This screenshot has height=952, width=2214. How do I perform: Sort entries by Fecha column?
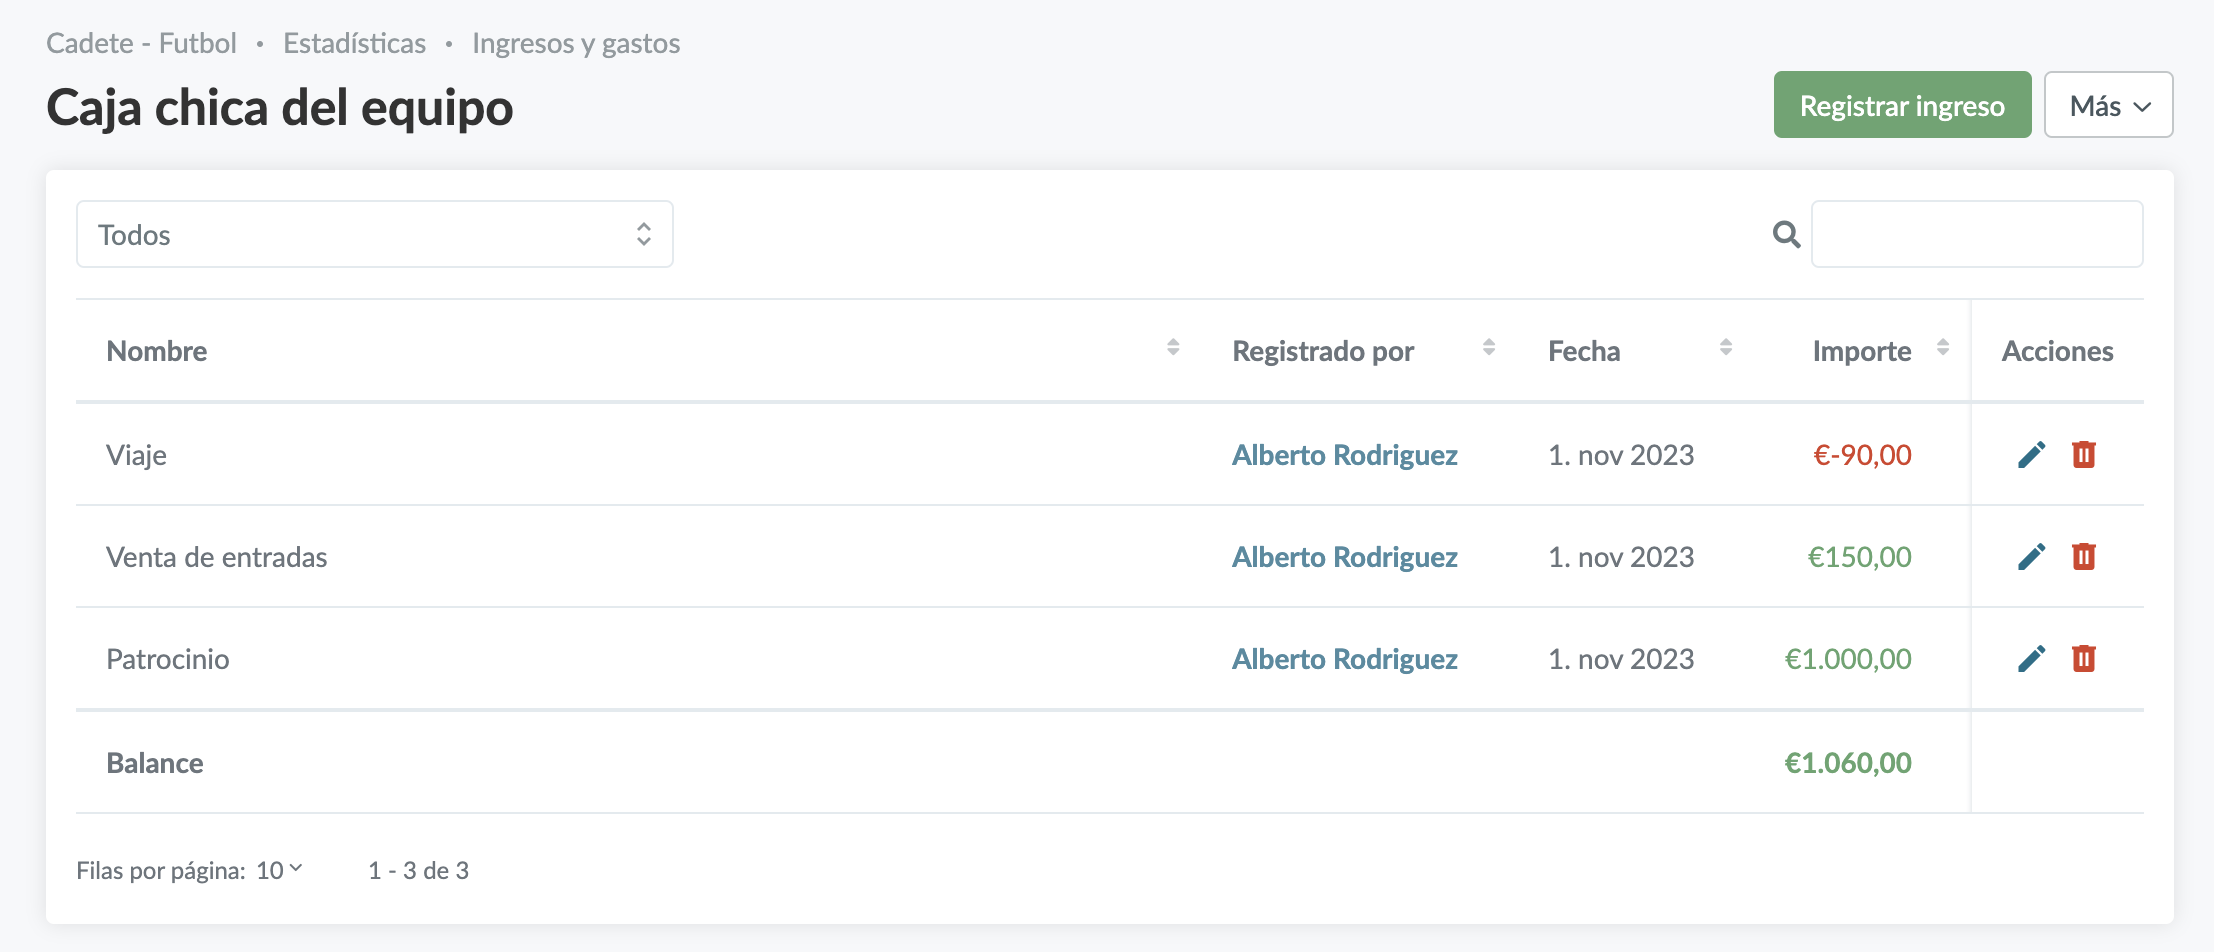tap(1725, 348)
